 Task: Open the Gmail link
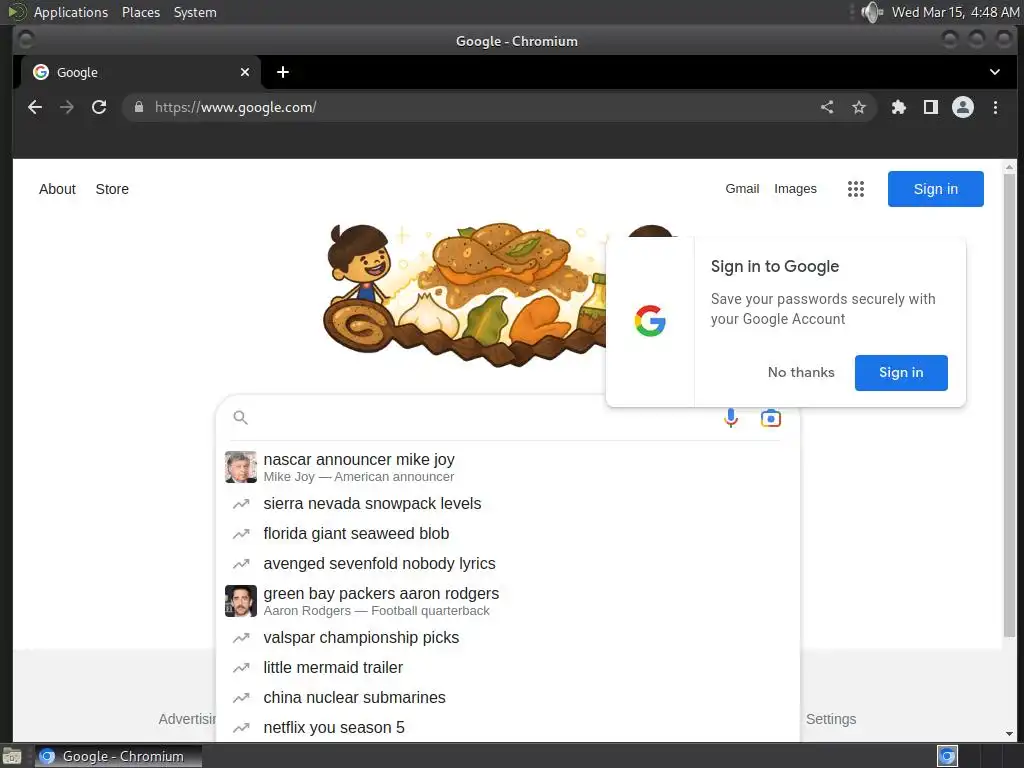click(x=742, y=189)
